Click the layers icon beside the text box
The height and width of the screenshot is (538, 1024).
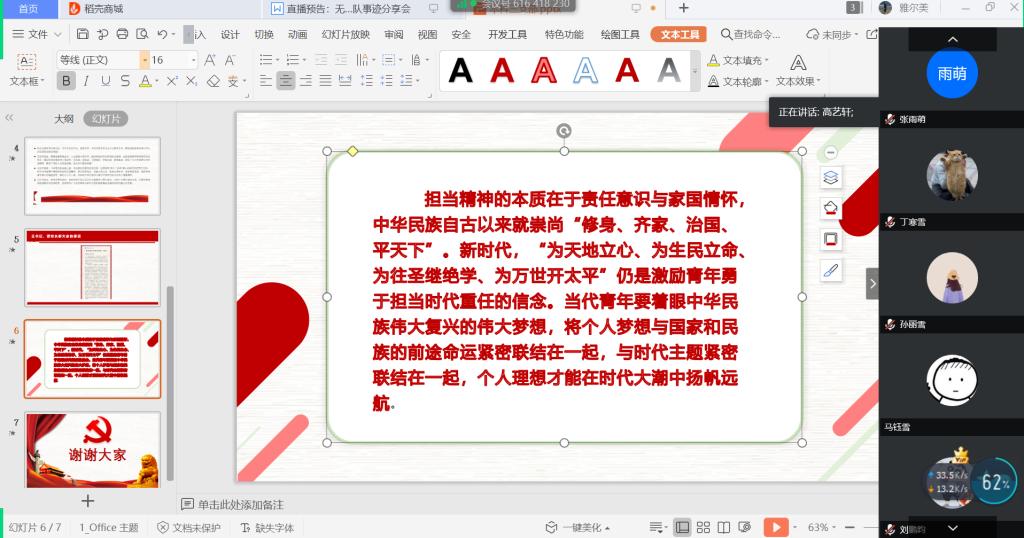click(x=831, y=178)
